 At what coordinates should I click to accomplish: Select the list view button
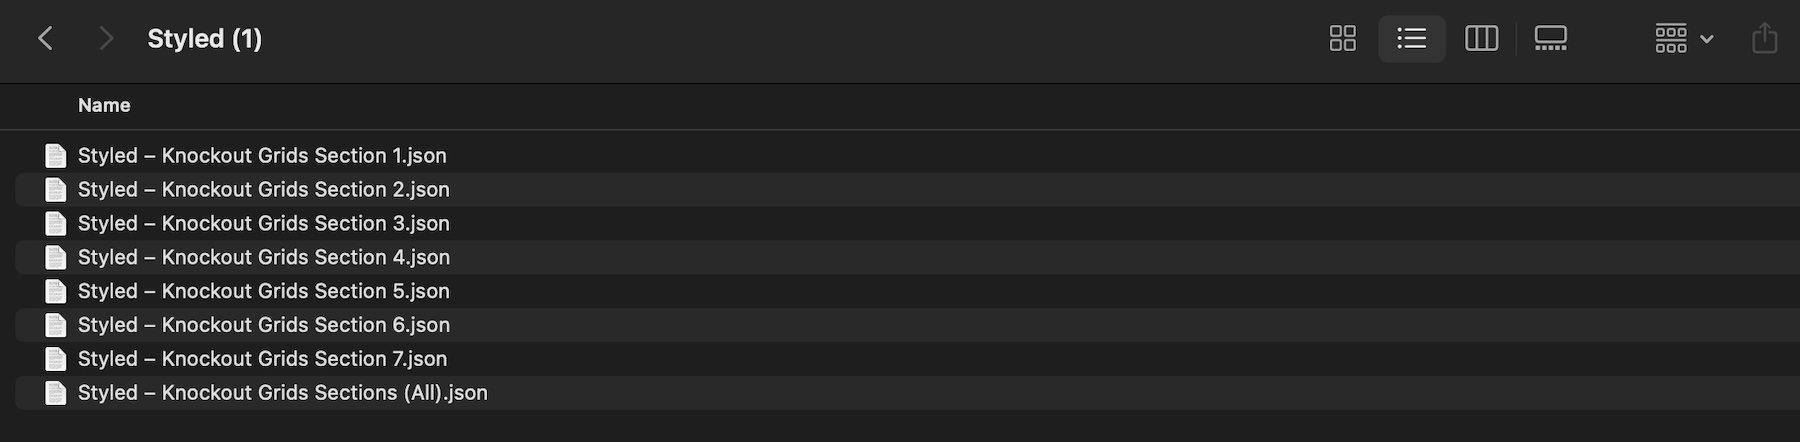1411,39
